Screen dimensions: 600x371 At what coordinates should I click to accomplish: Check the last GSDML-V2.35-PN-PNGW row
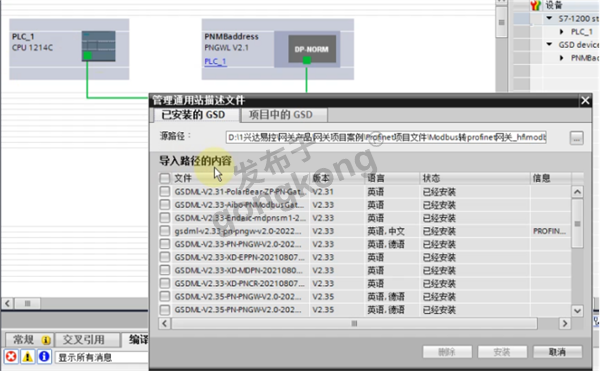coord(165,309)
